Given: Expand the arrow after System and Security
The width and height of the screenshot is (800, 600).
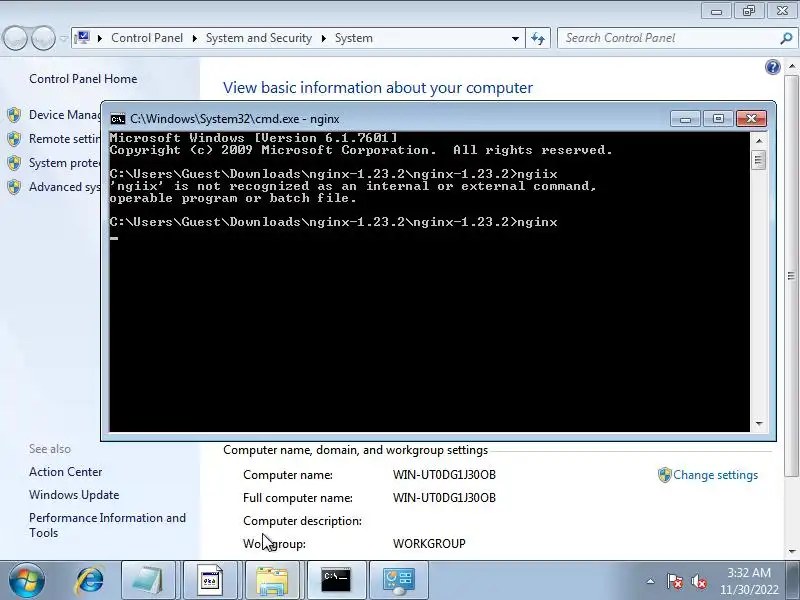Looking at the screenshot, I should coord(323,38).
